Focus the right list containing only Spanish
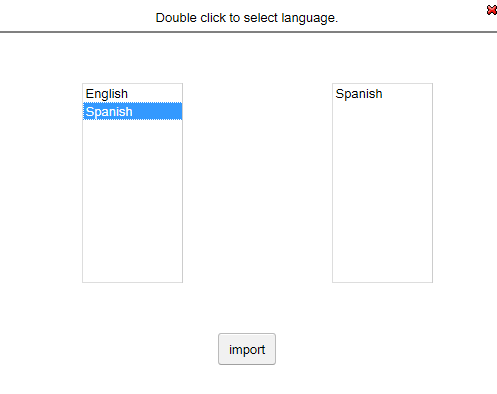The height and width of the screenshot is (394, 497). 382,183
